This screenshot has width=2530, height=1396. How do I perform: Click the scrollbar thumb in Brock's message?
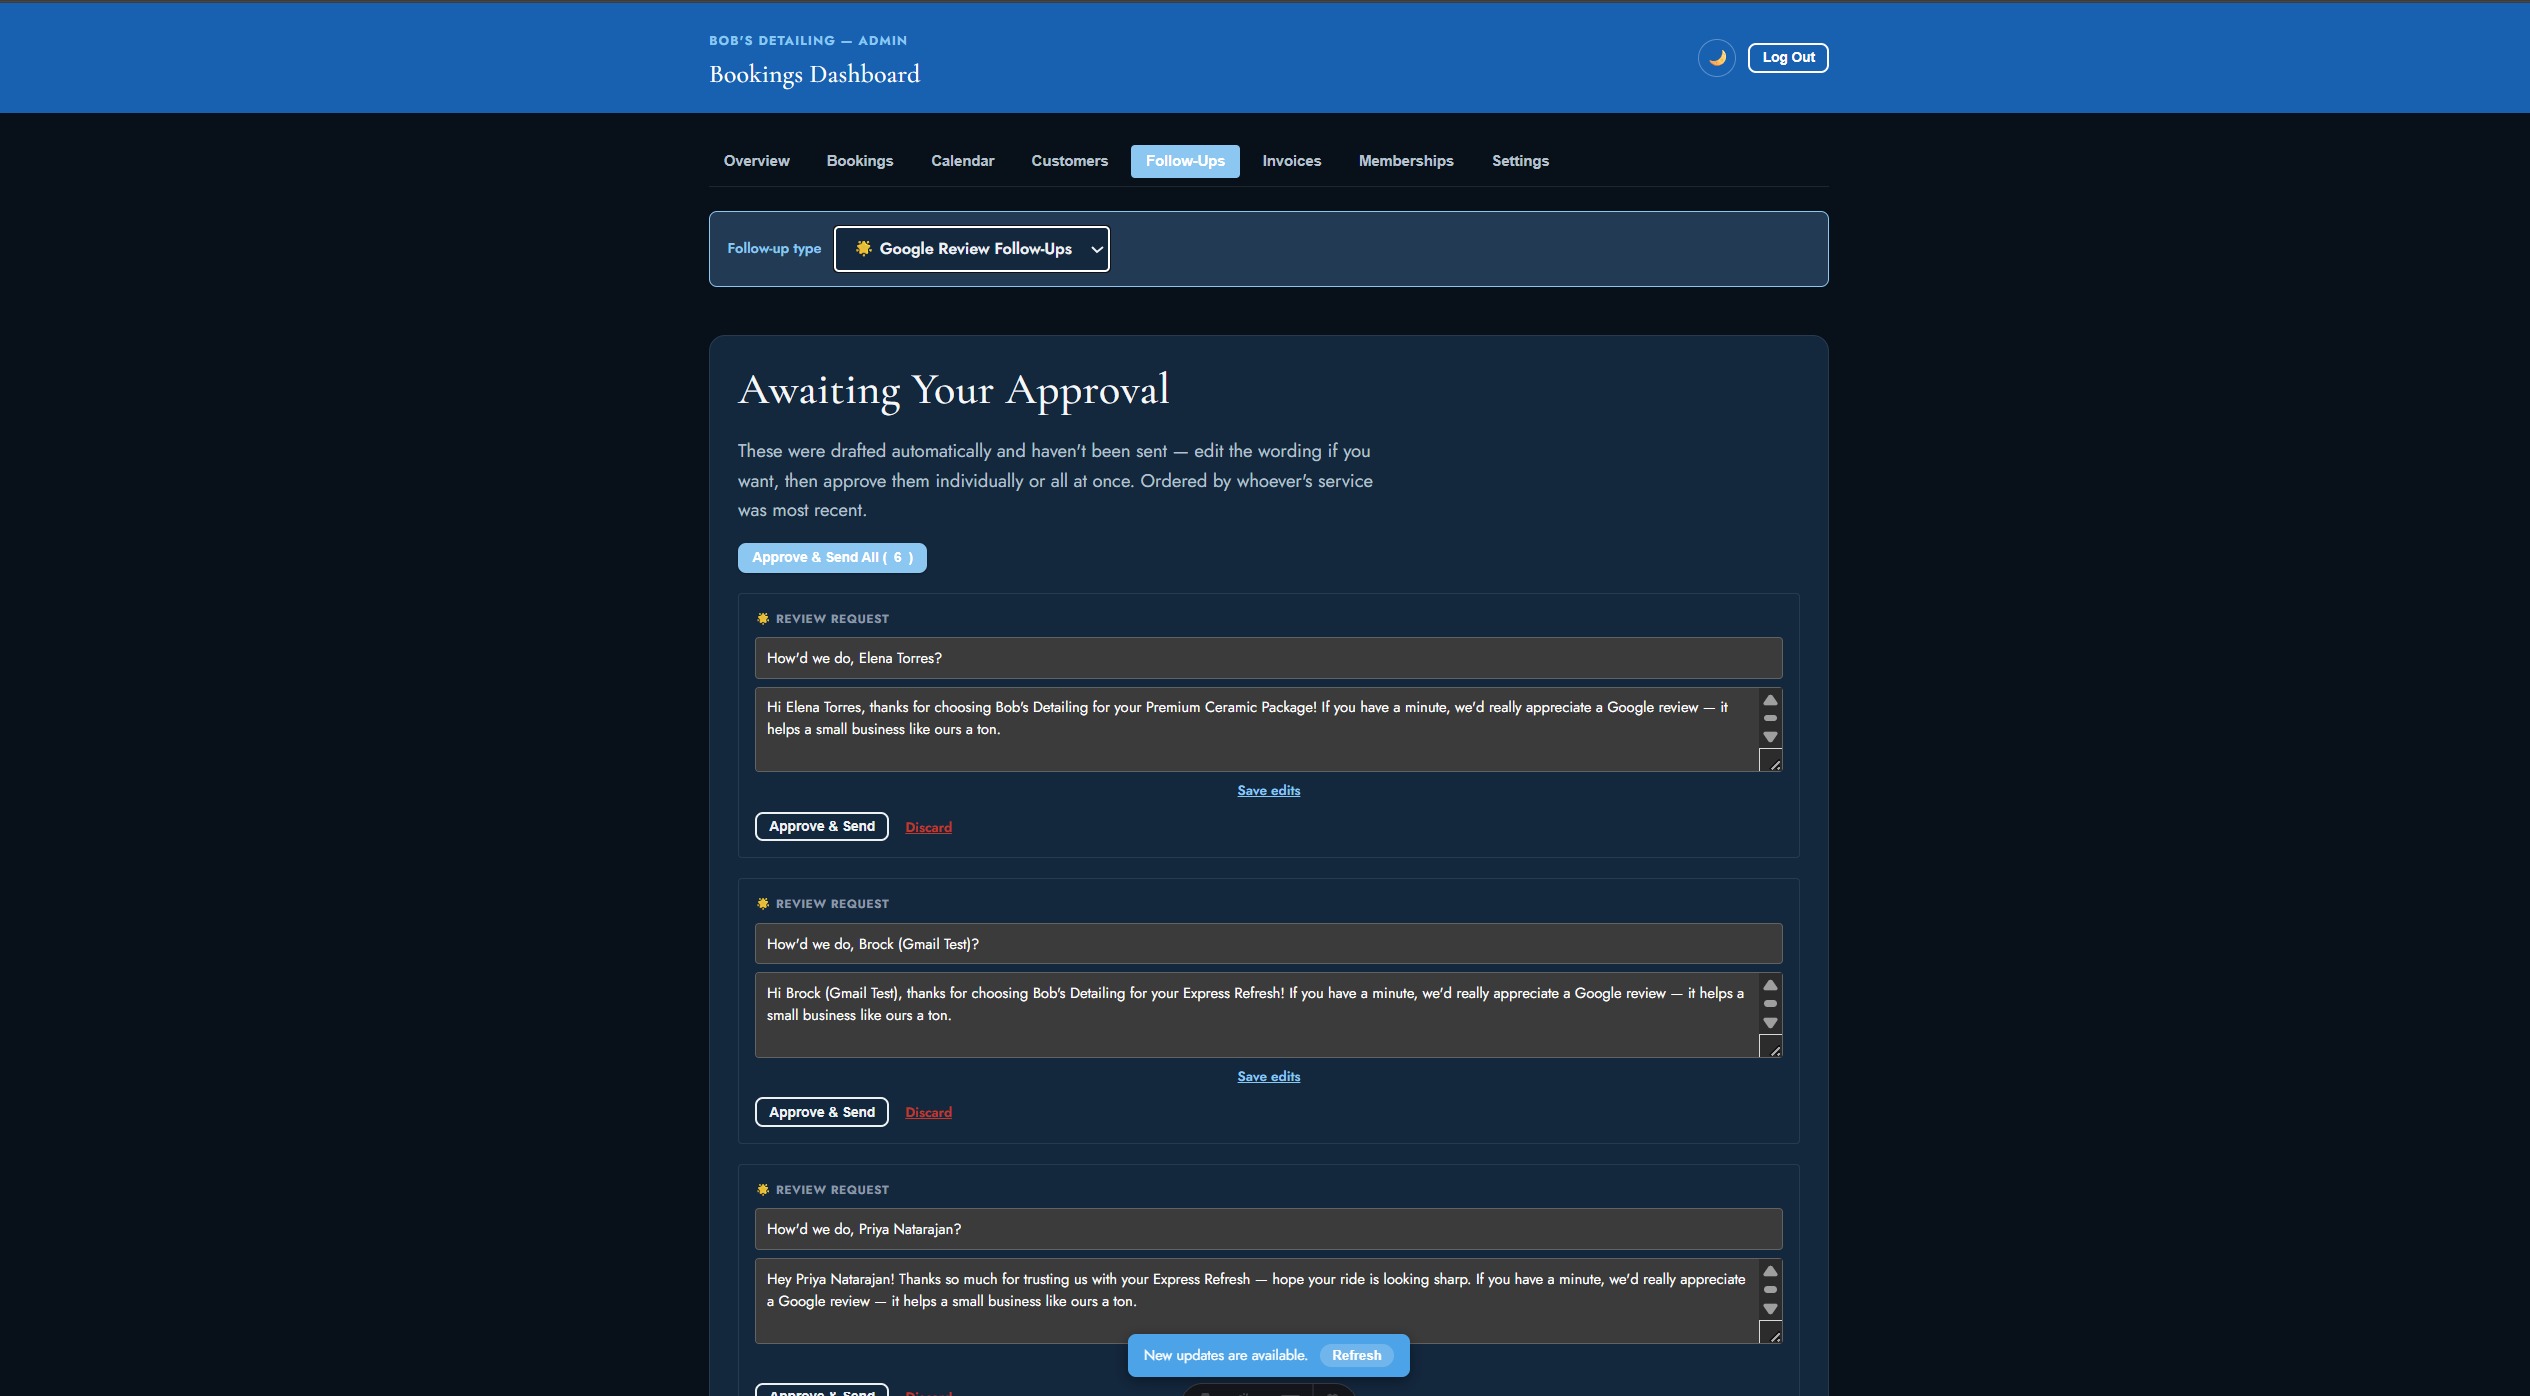click(1770, 1004)
